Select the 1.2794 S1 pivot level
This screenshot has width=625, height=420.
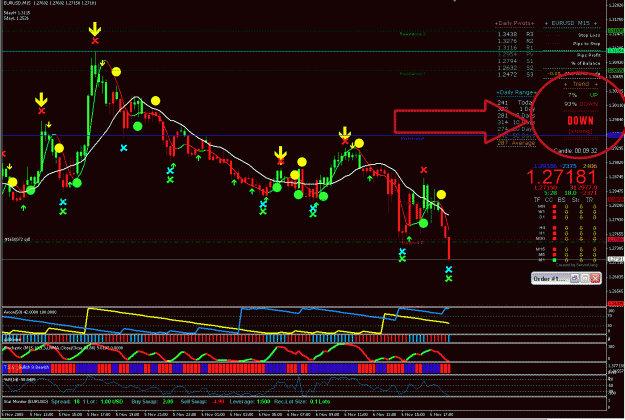(x=515, y=61)
